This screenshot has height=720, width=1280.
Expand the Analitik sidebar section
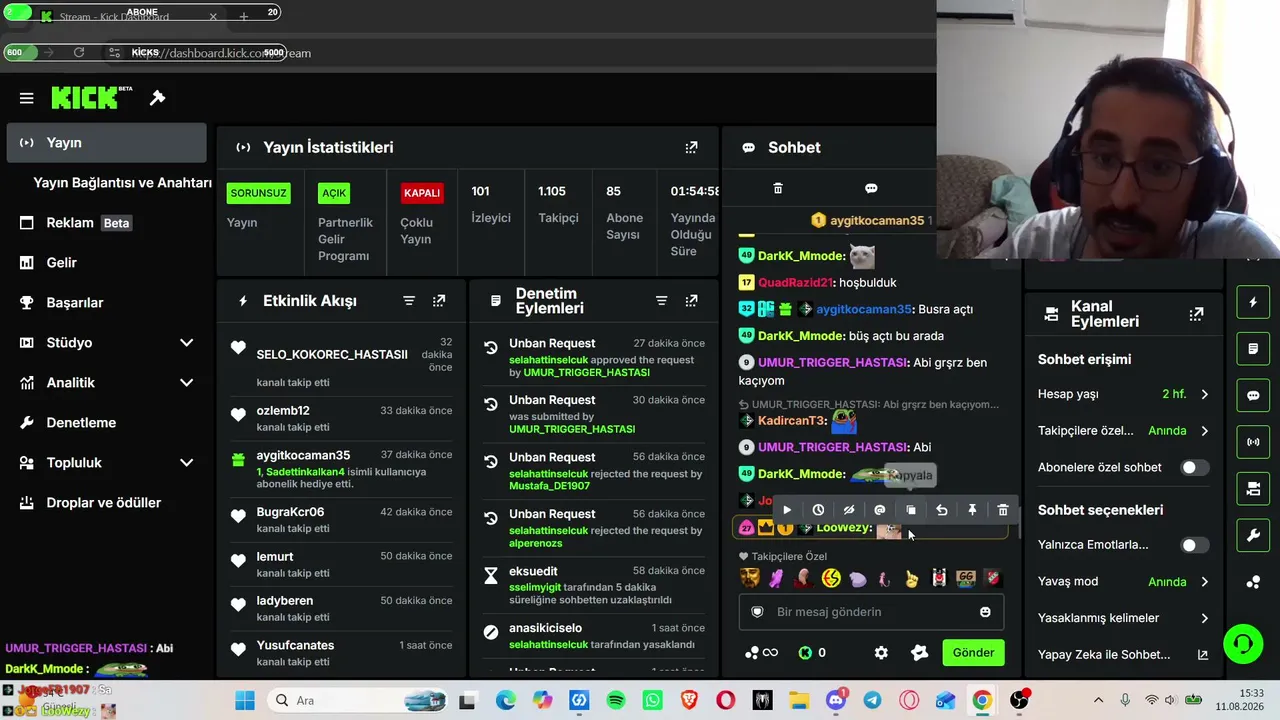186,383
